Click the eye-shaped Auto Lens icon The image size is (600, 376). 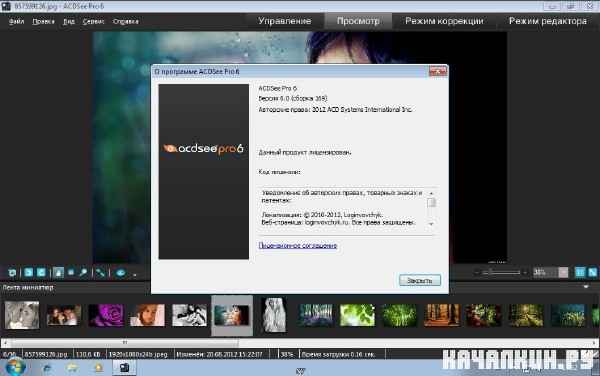pyautogui.click(x=121, y=273)
